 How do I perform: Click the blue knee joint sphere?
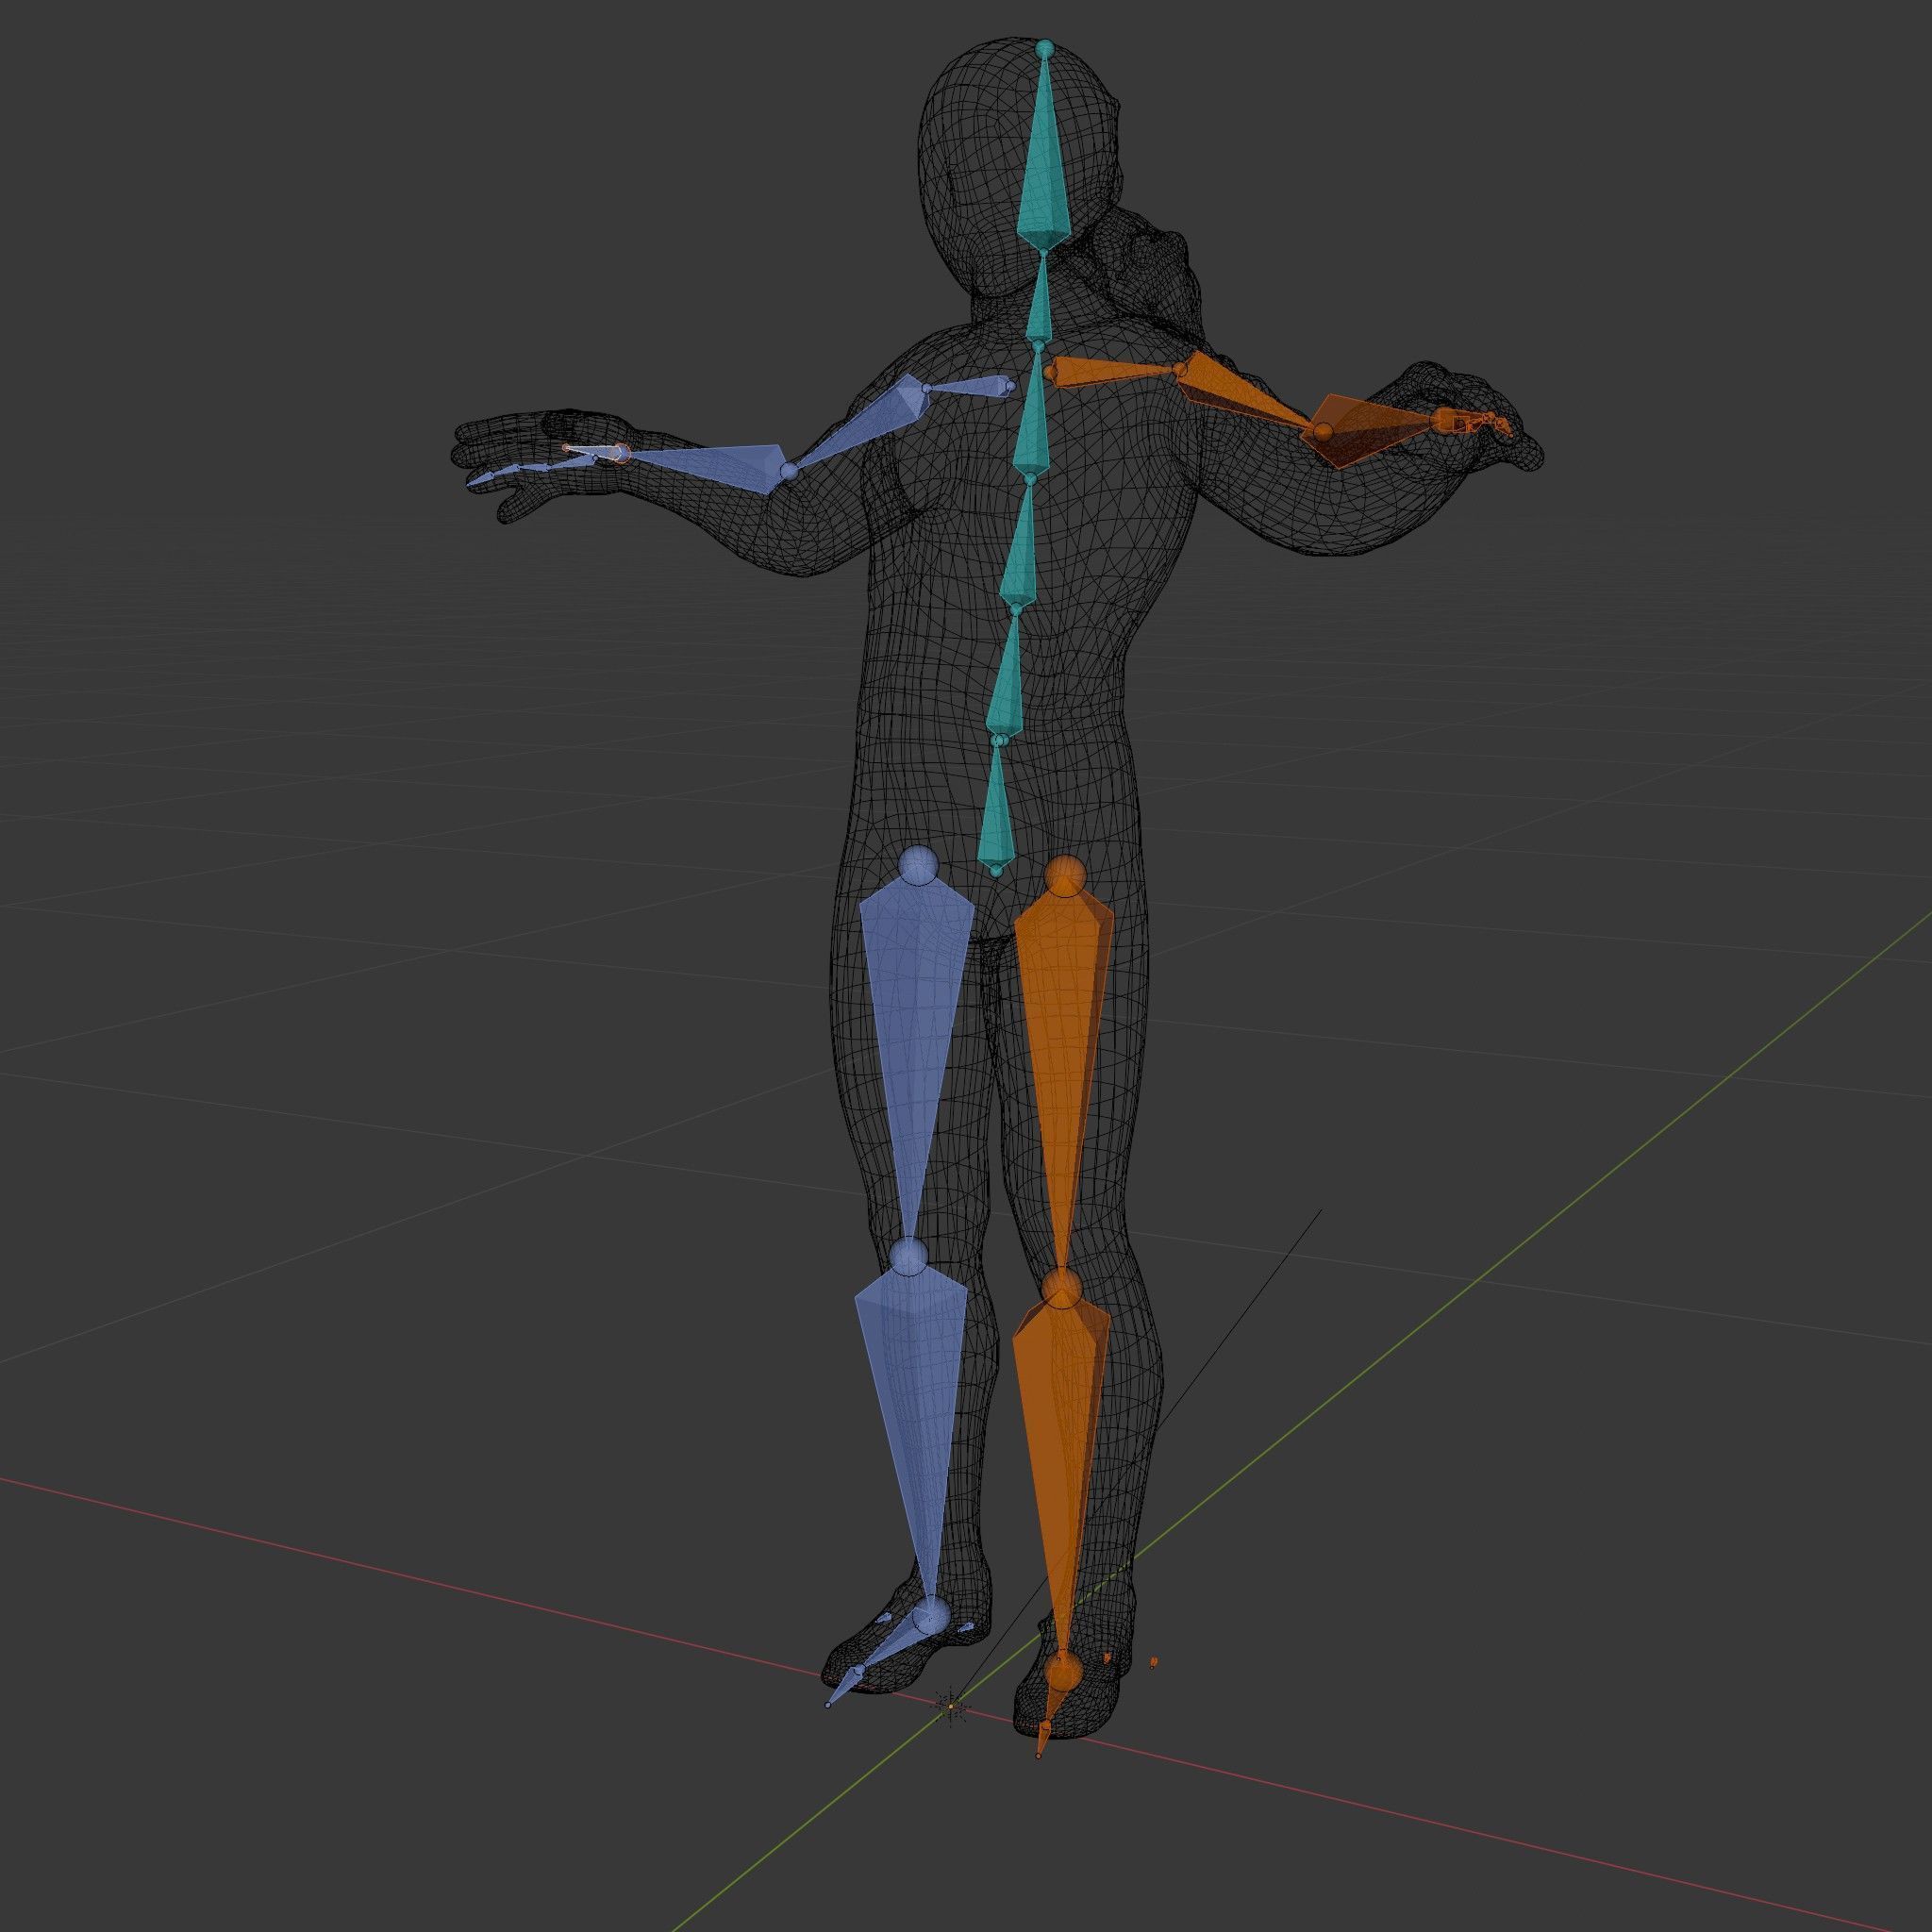(909, 1256)
